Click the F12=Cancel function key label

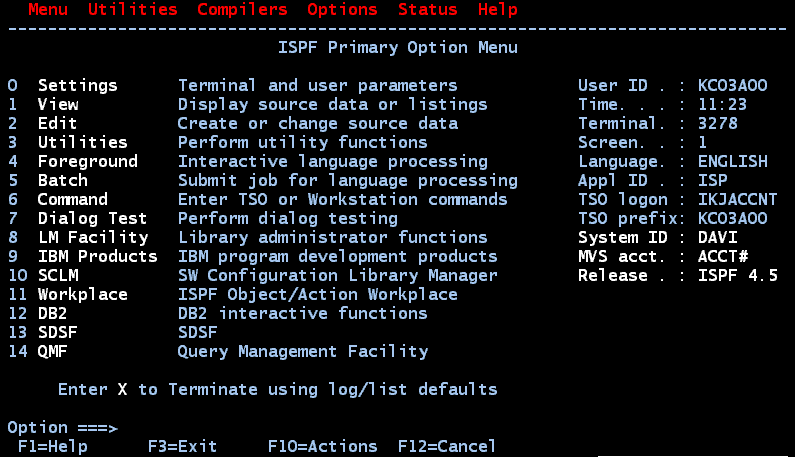(447, 446)
